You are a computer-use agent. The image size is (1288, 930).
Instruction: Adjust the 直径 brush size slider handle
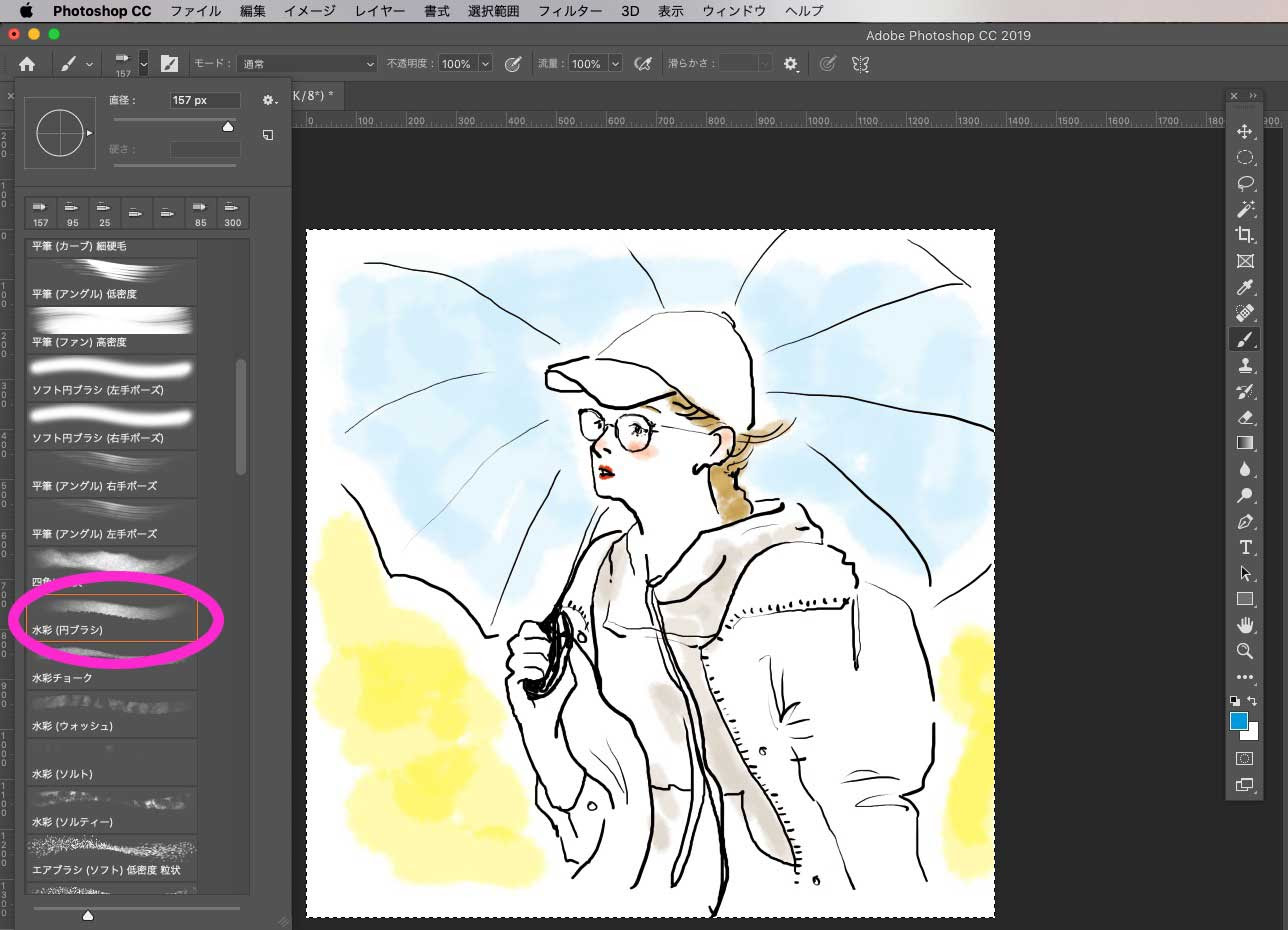[228, 126]
